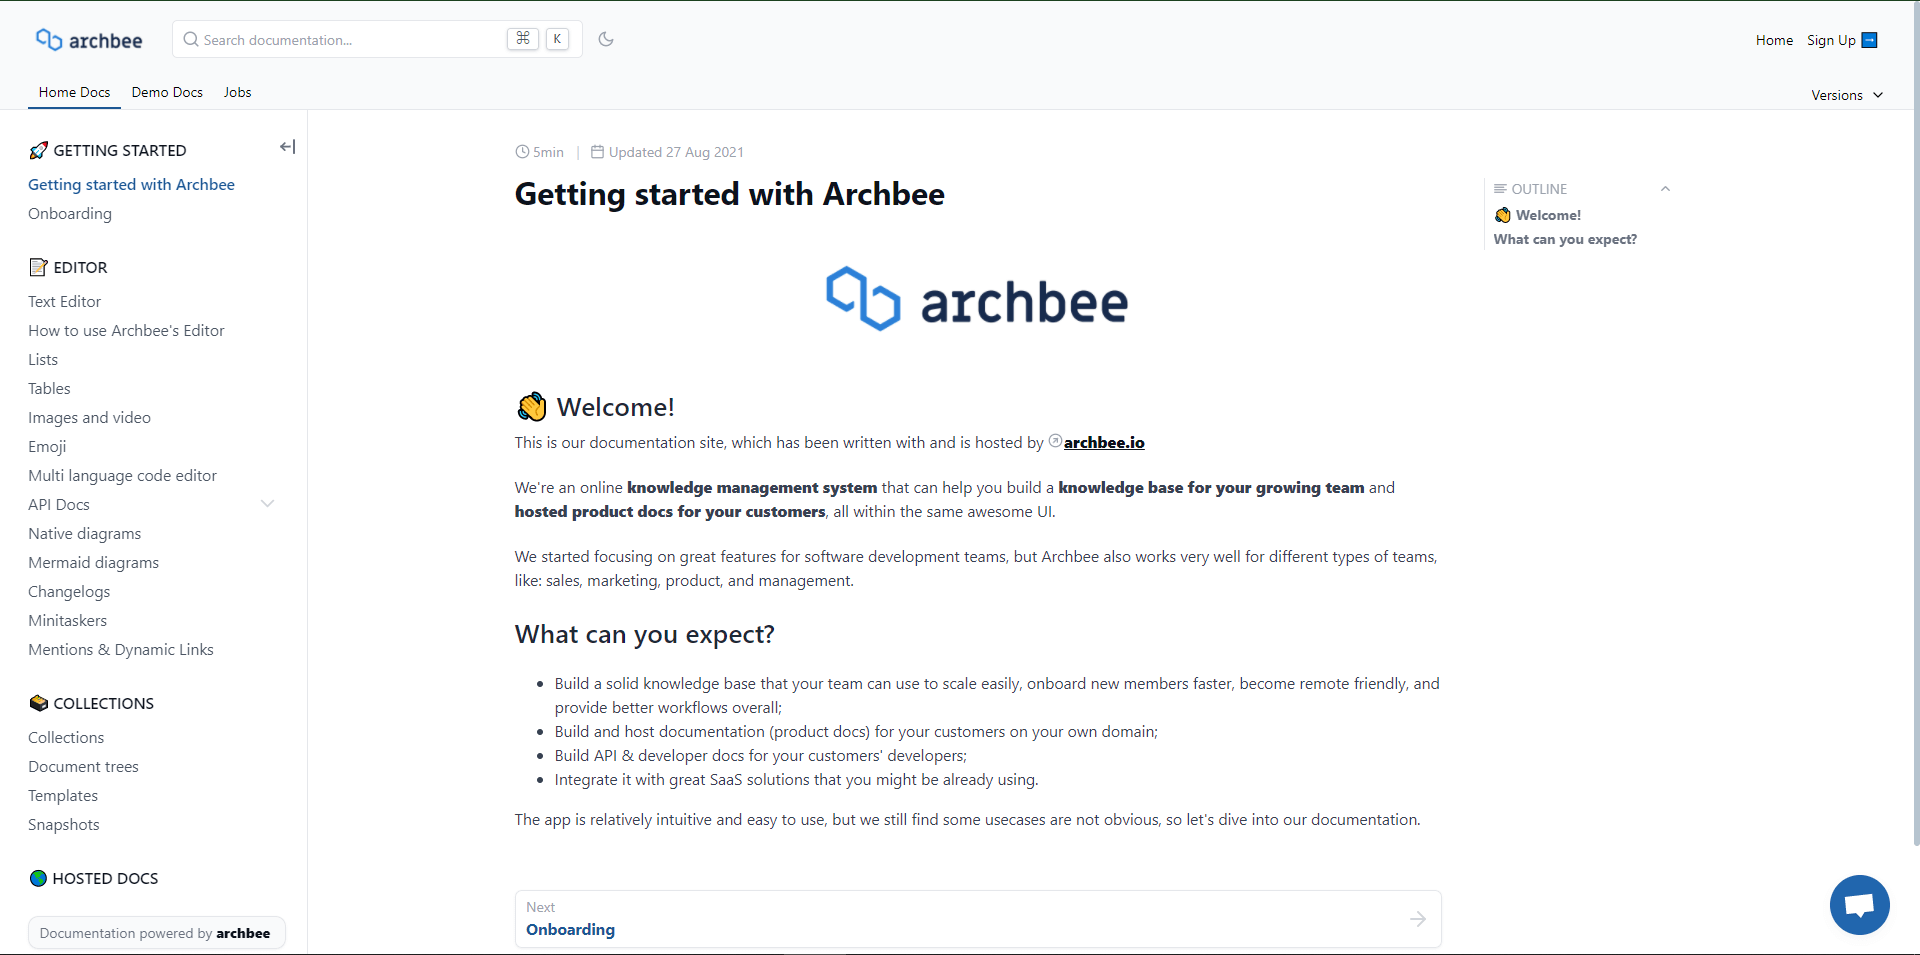Click the clock icon next to 5min
The height and width of the screenshot is (955, 1920).
click(x=521, y=151)
